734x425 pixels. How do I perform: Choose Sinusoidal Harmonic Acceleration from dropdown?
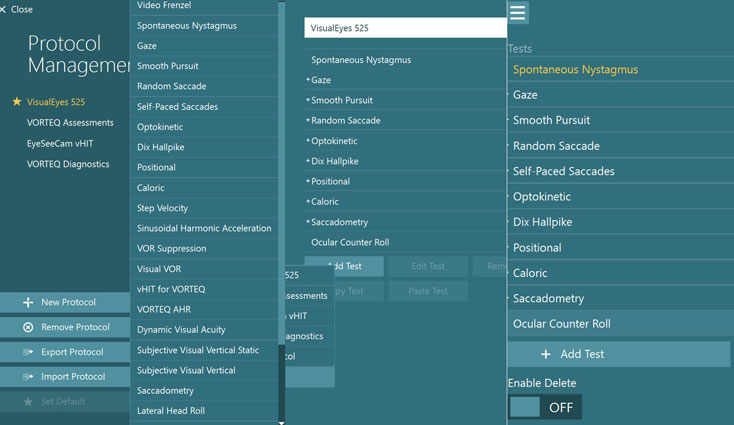[x=204, y=228]
